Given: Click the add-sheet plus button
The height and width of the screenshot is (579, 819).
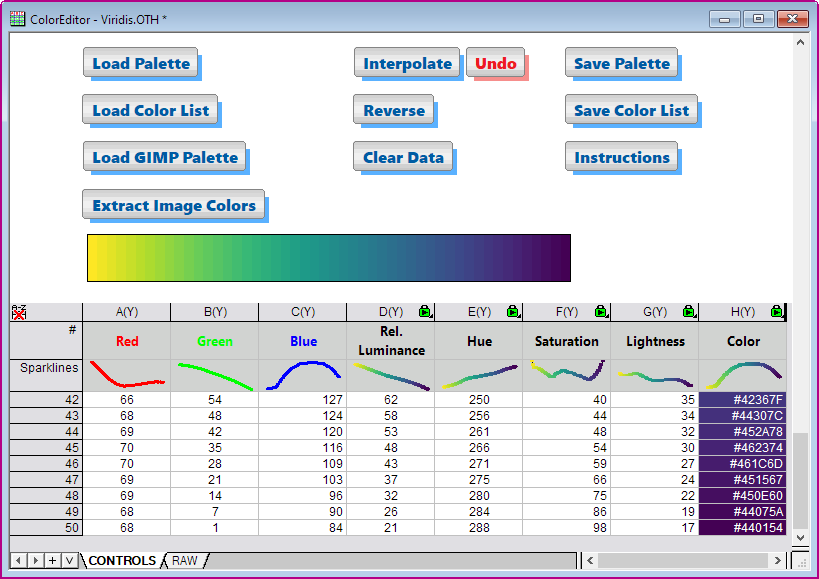Looking at the screenshot, I should point(55,561).
